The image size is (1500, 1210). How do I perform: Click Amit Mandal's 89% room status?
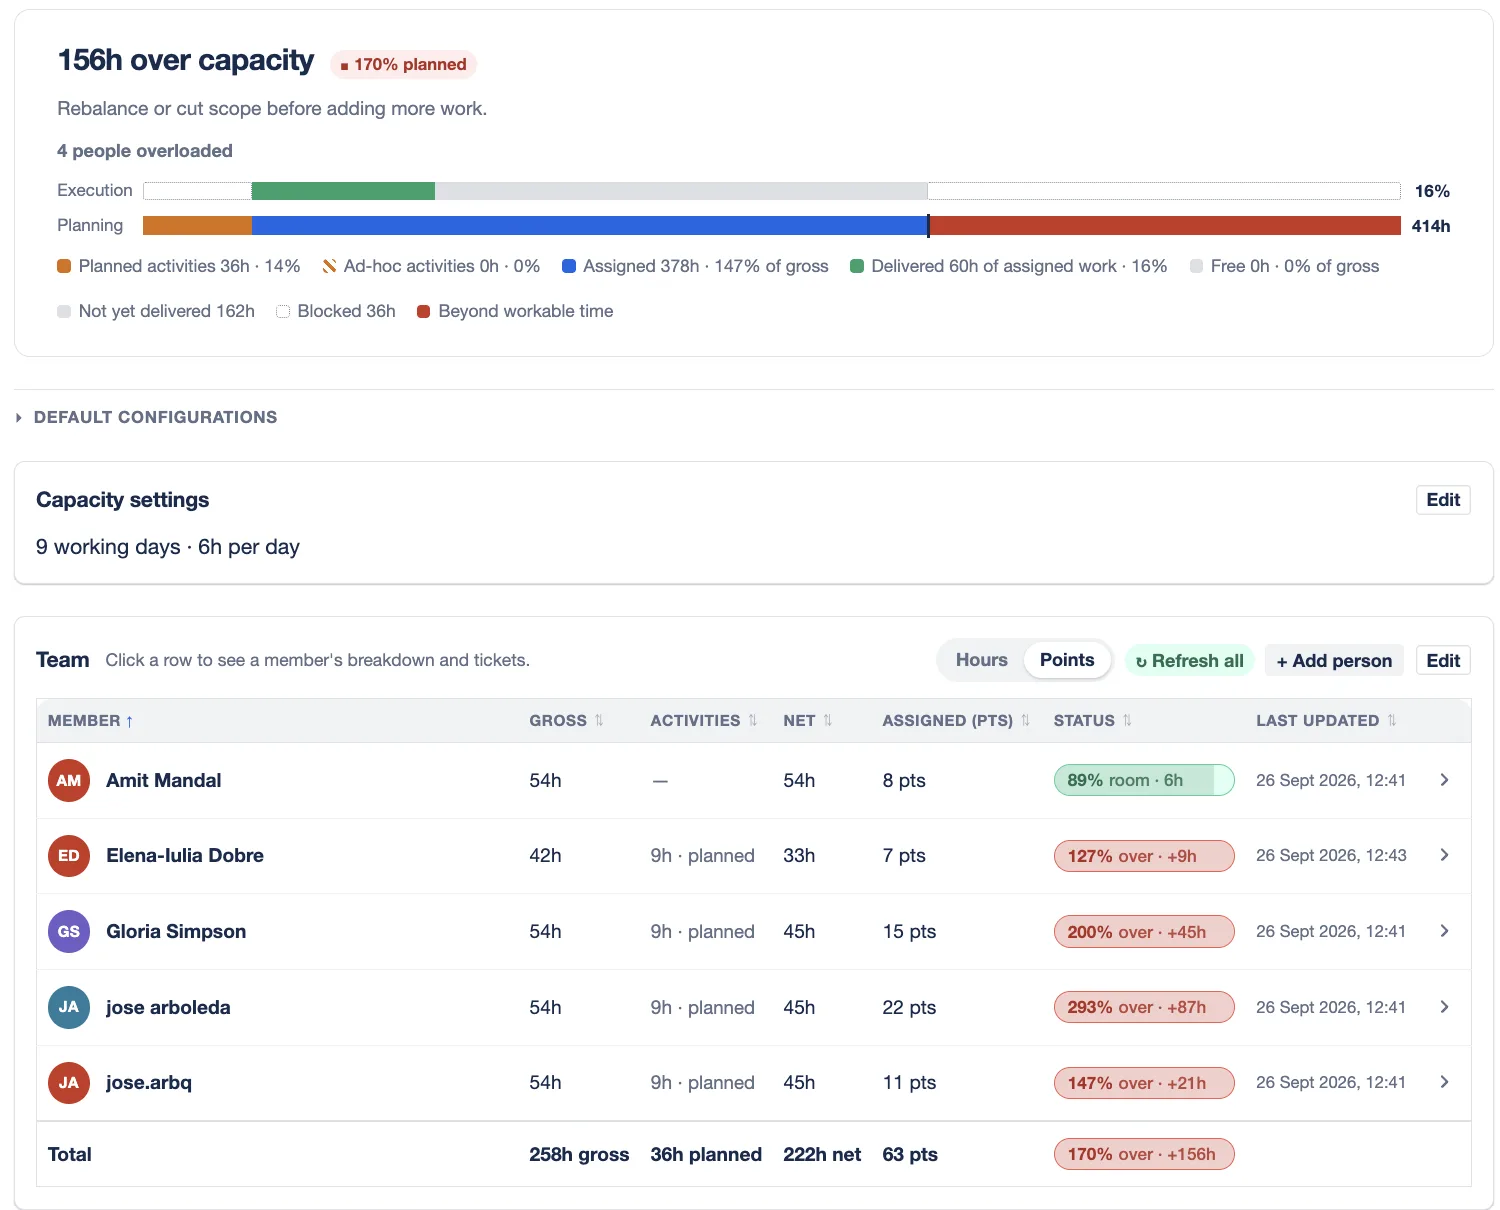(x=1144, y=780)
